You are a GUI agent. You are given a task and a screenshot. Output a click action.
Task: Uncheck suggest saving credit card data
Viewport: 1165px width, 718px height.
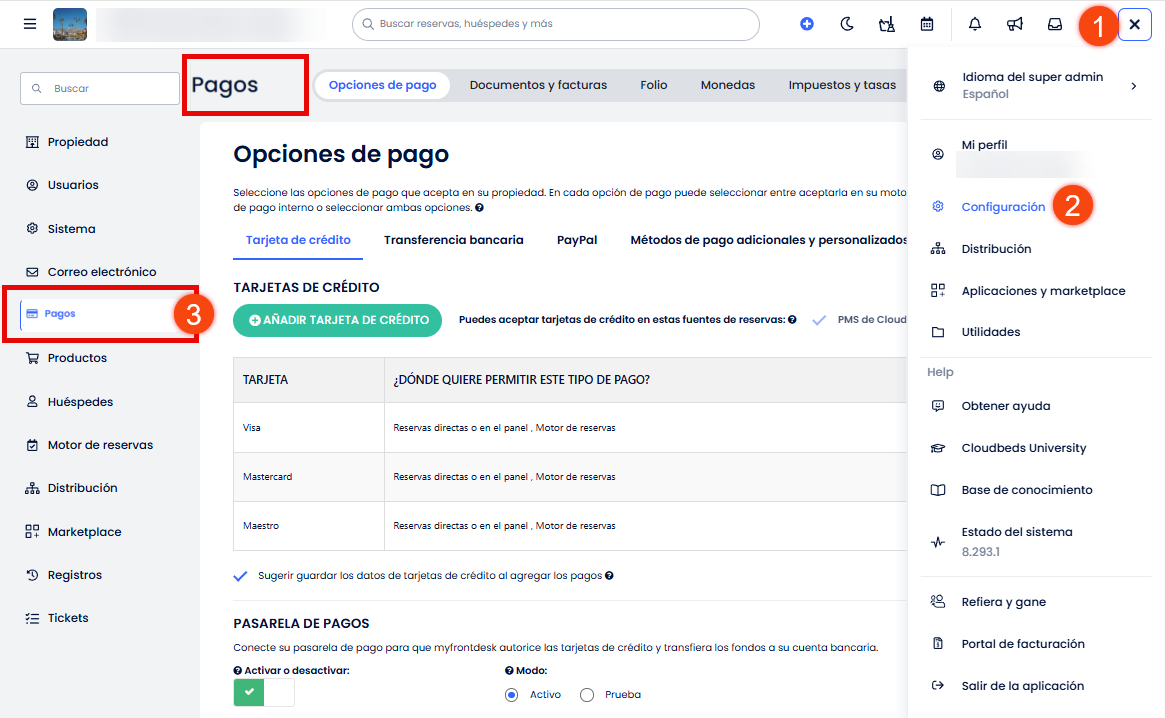pos(240,576)
